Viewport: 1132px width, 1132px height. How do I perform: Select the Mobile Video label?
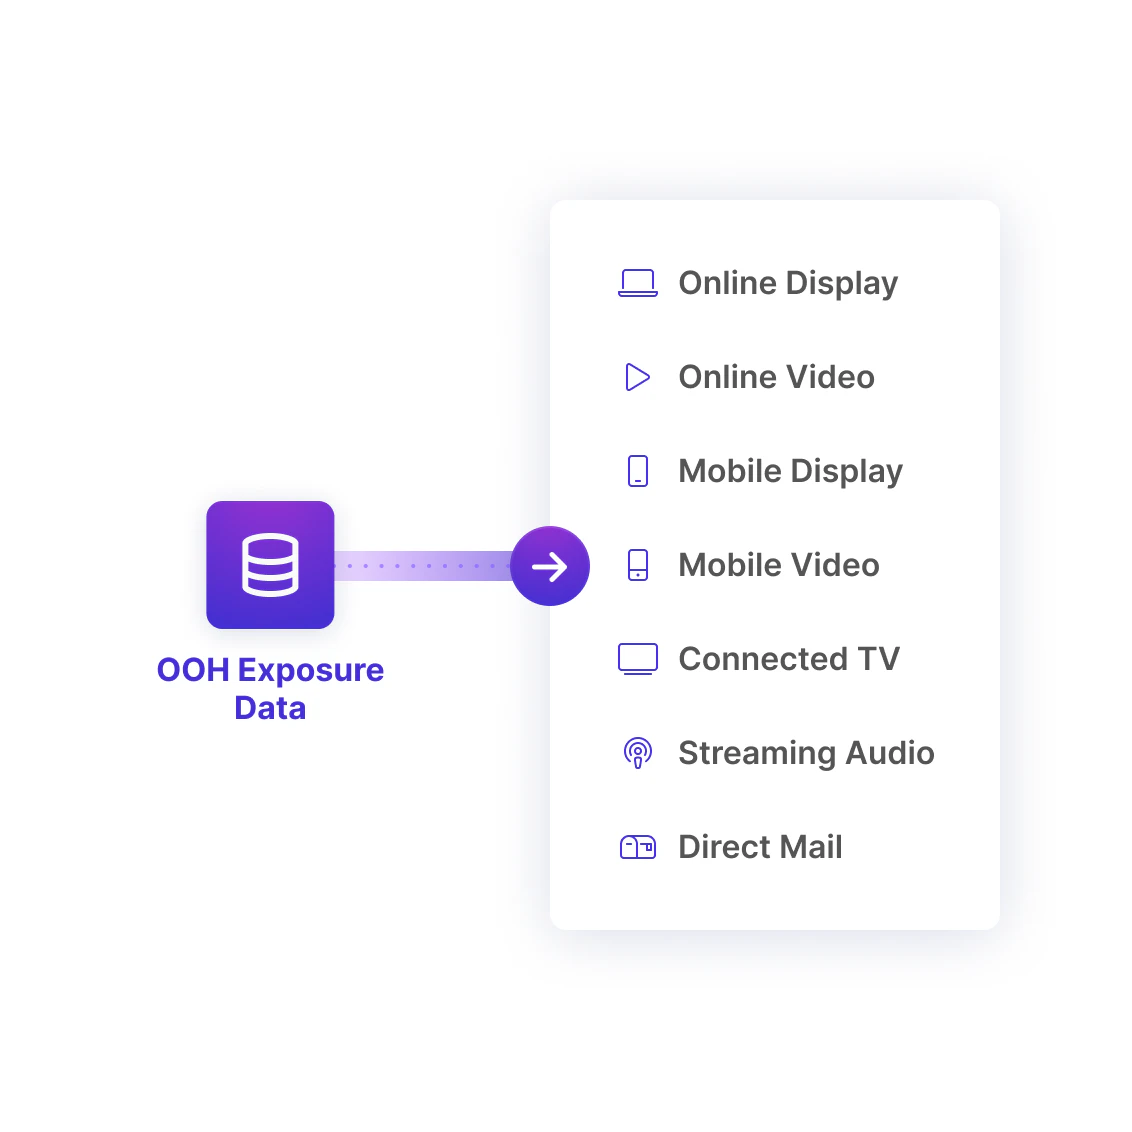pos(779,565)
